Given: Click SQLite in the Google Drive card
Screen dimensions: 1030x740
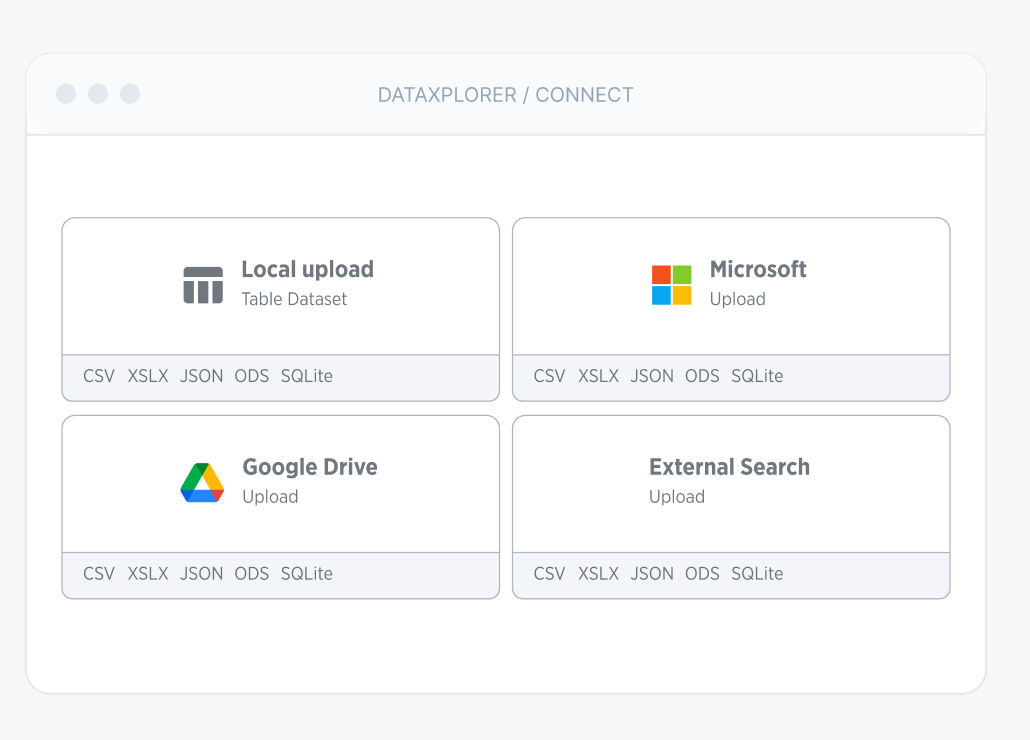Looking at the screenshot, I should (307, 573).
